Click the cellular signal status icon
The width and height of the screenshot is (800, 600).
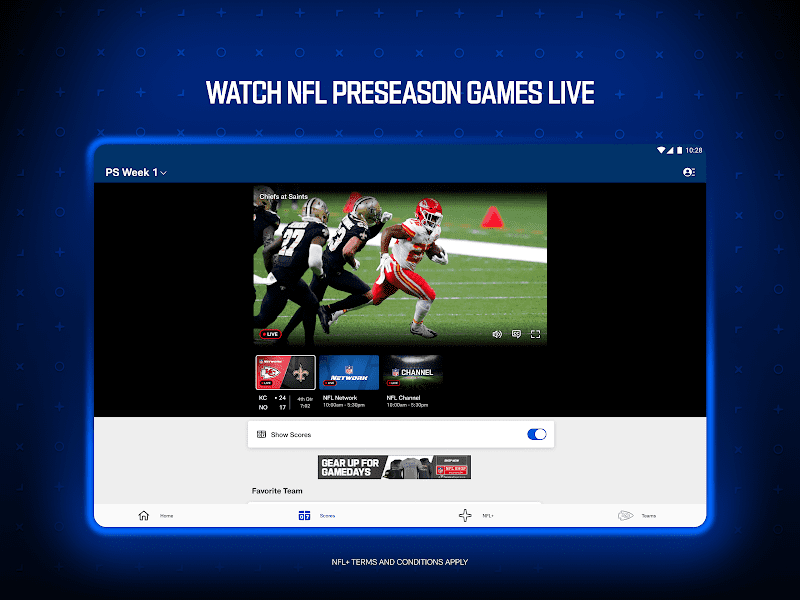[670, 150]
